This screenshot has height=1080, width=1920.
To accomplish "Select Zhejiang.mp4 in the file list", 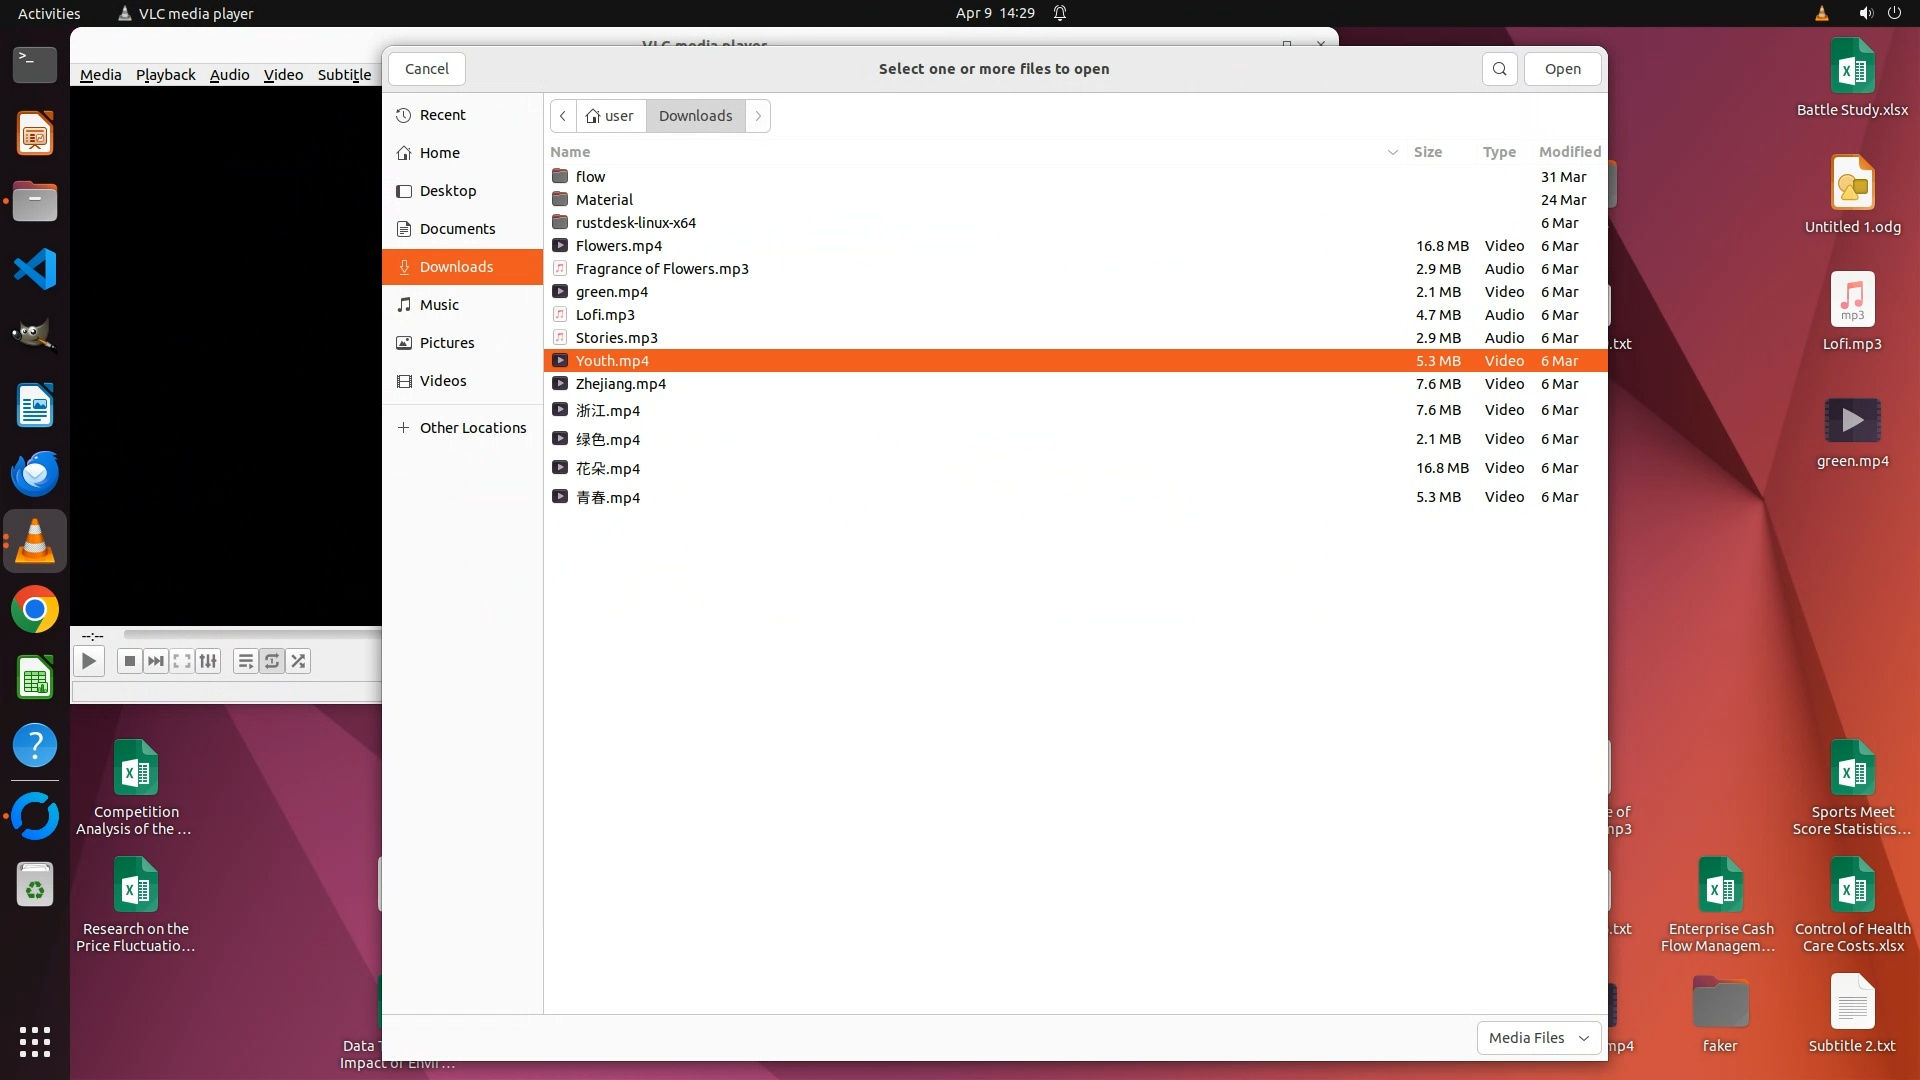I will (x=620, y=384).
